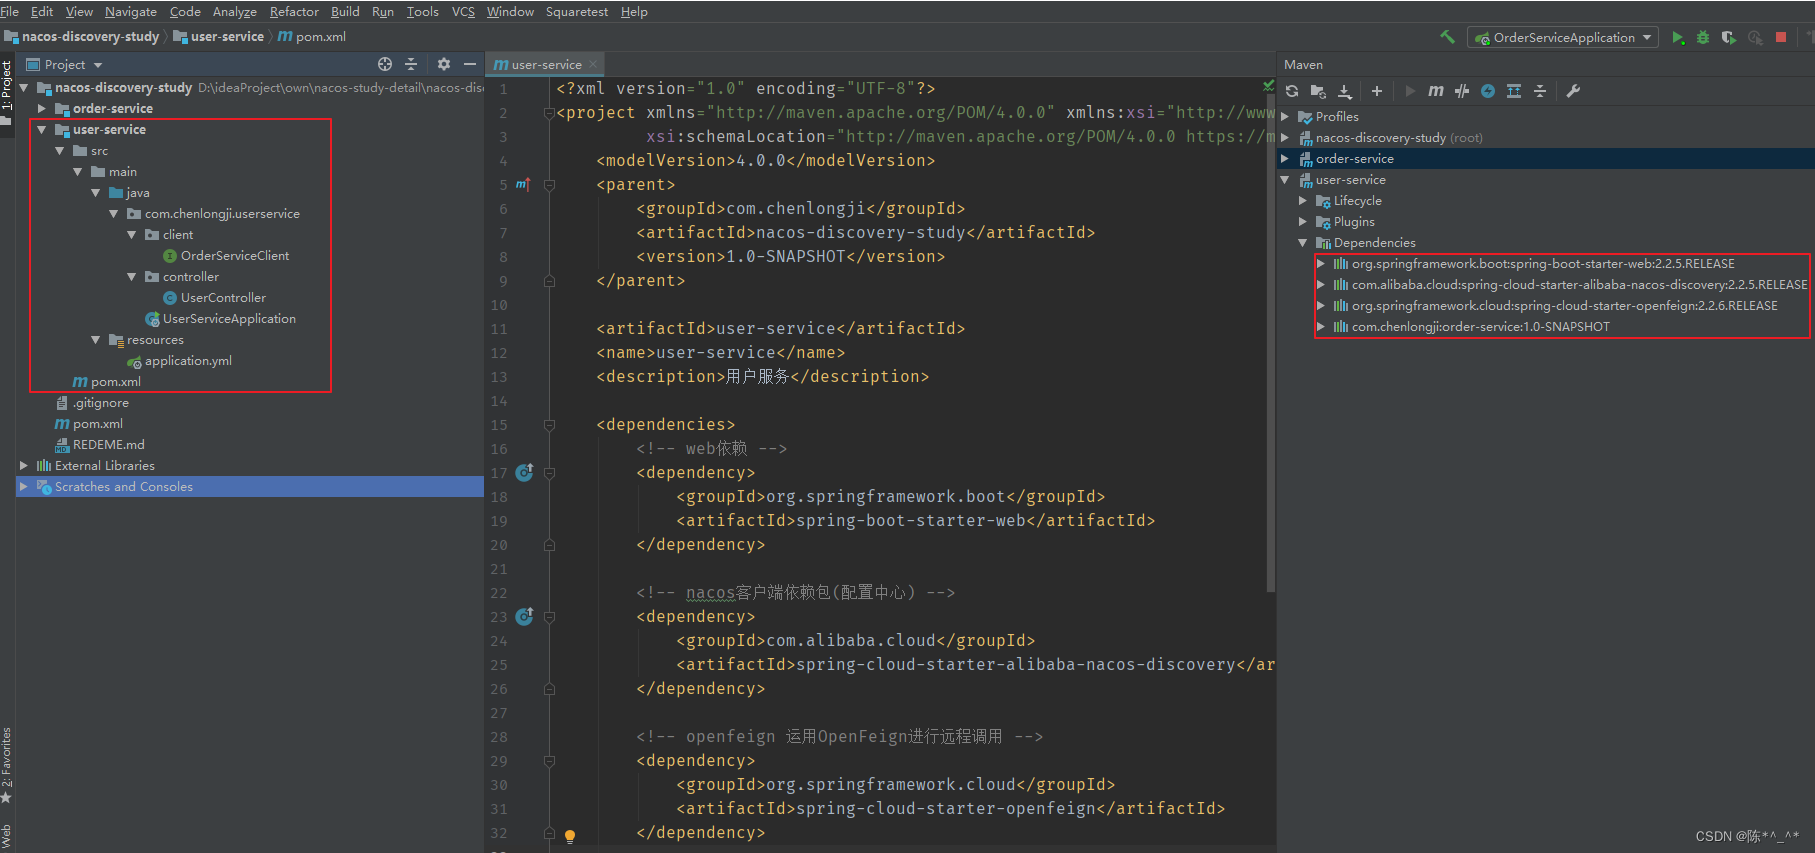The image size is (1815, 853).
Task: Click the gutter dependency icon on line 17
Action: [x=524, y=472]
